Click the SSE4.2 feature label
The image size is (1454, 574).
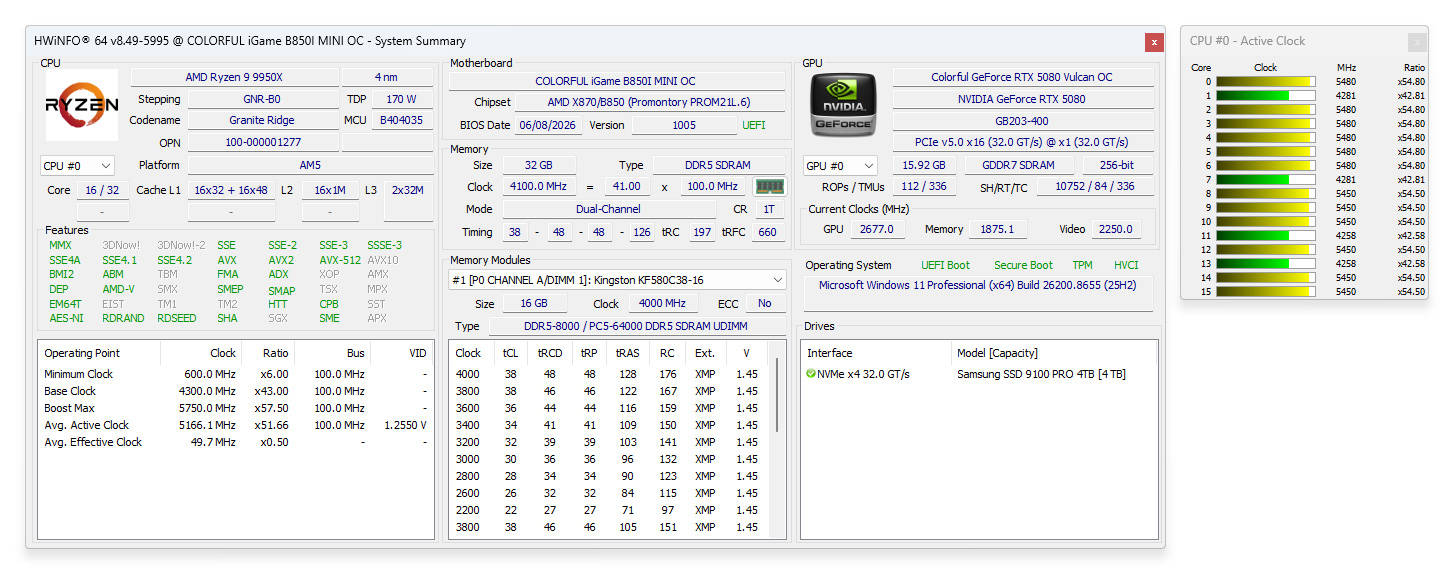(x=174, y=260)
